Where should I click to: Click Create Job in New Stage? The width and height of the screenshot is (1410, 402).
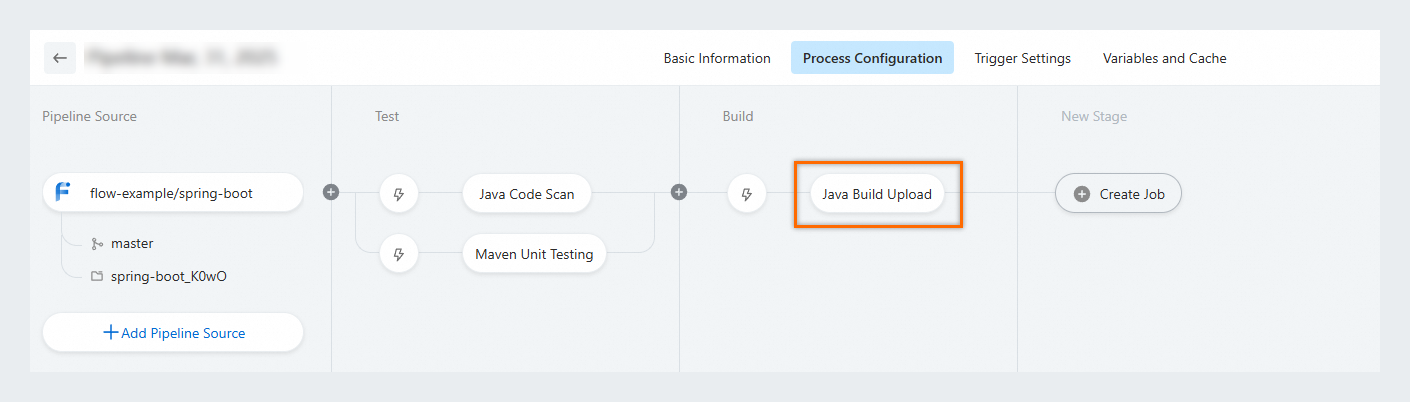point(1118,194)
